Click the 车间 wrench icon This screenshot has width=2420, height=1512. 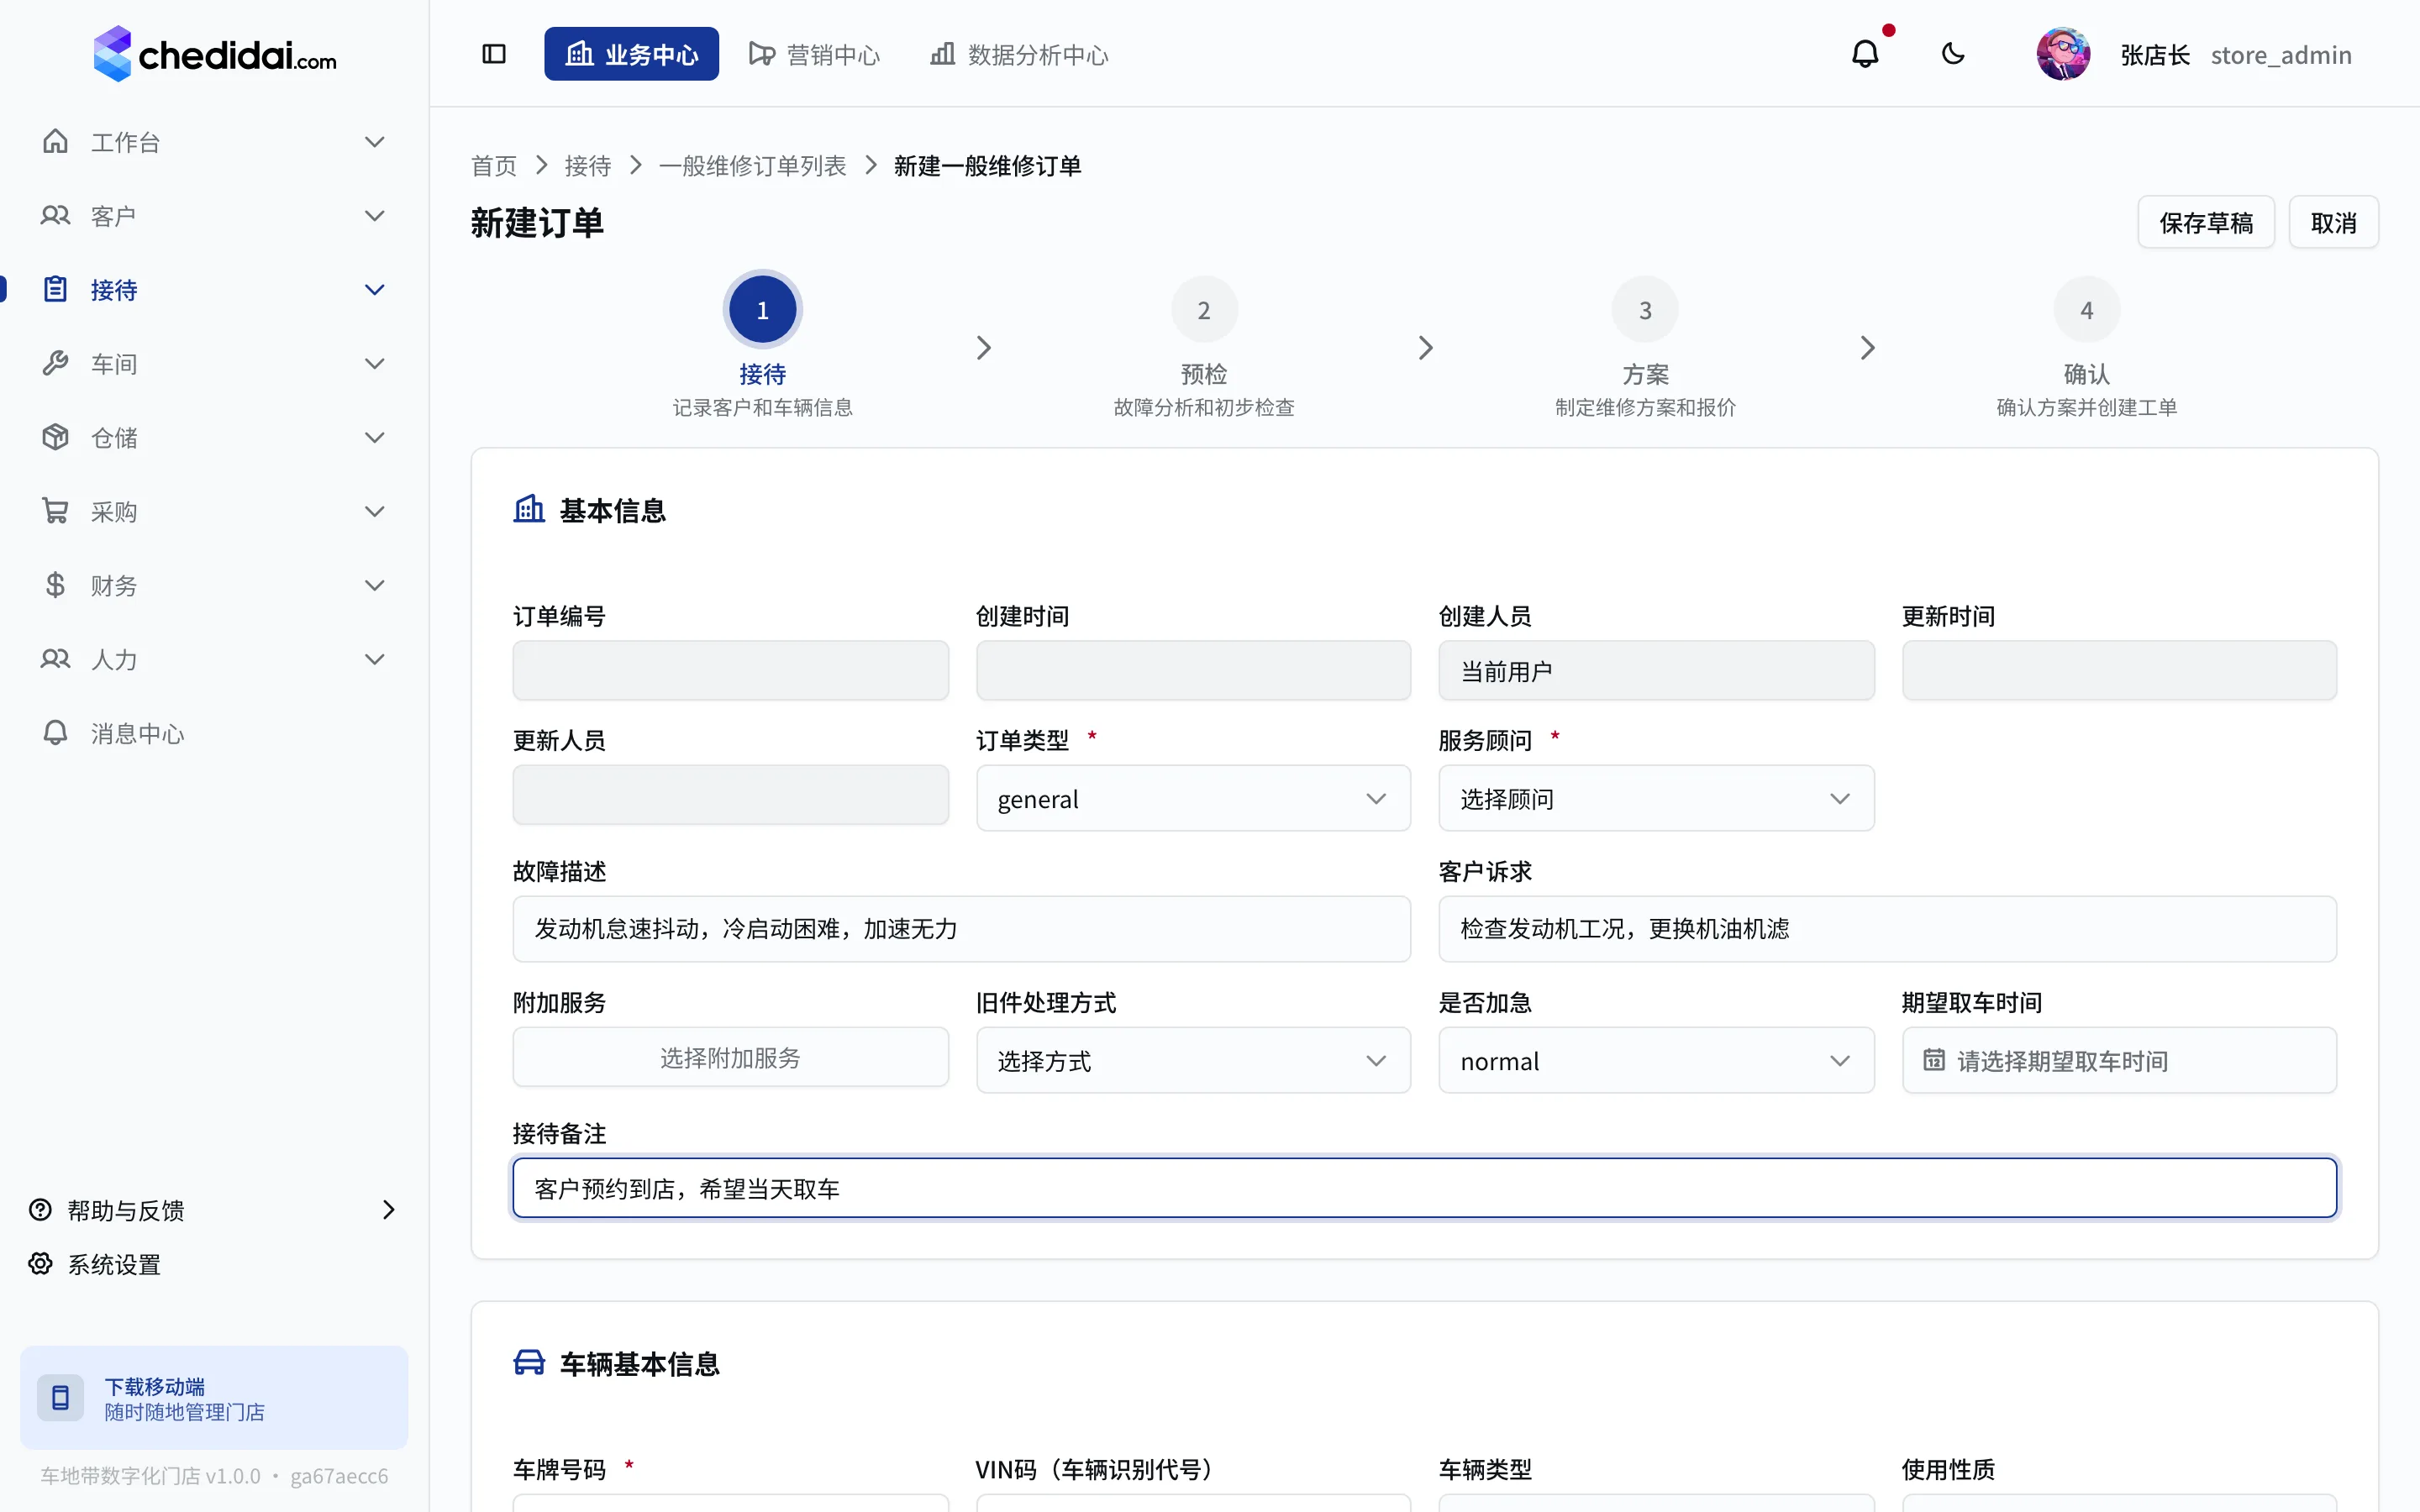point(55,363)
